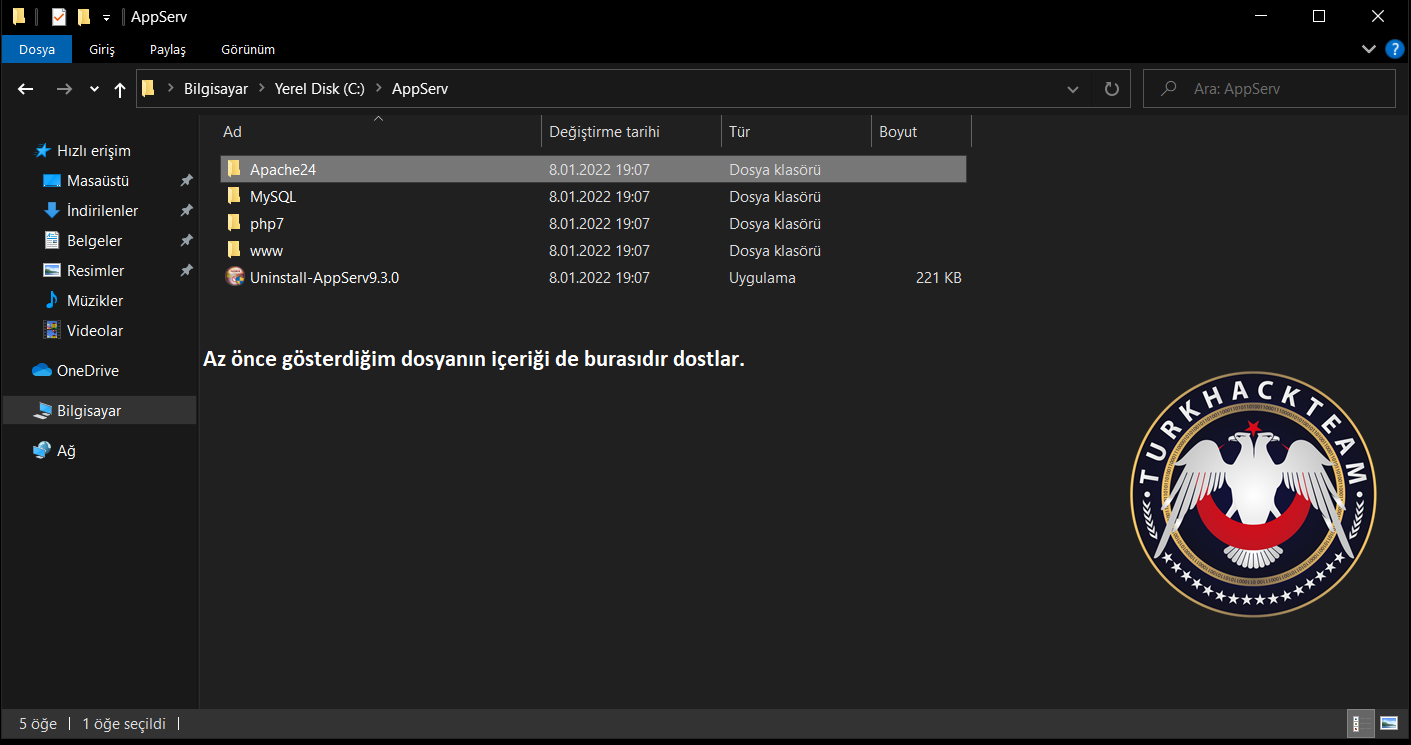Select the www folder icon
This screenshot has height=745, width=1411.
click(x=234, y=250)
